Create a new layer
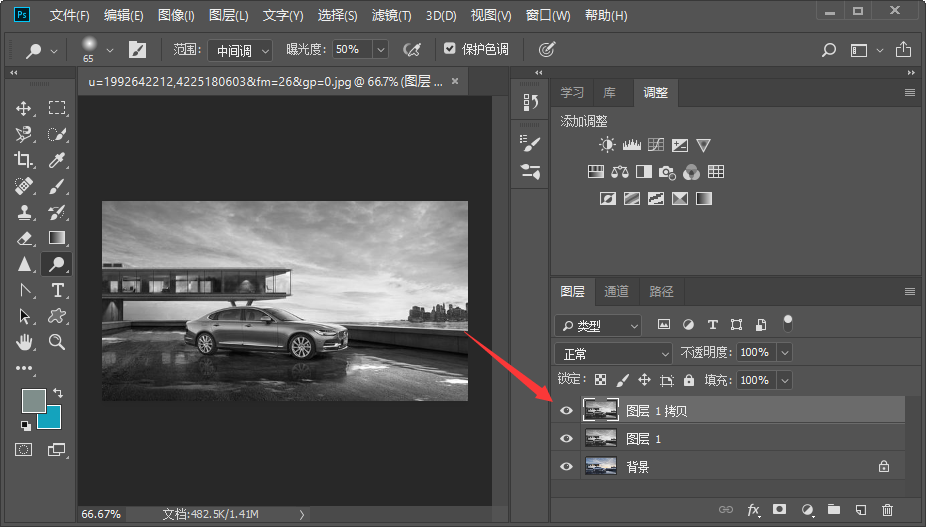The image size is (926, 527). [861, 509]
